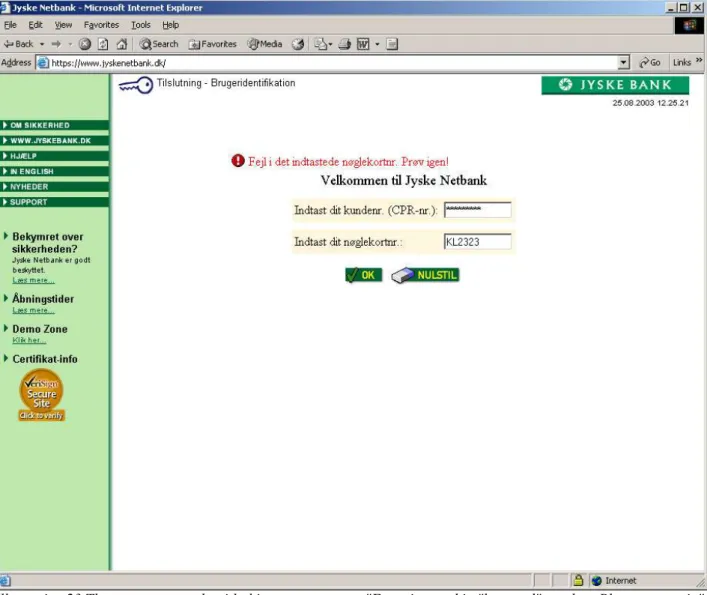Refresh the page with Refresh icon
The image size is (707, 595).
pos(103,44)
